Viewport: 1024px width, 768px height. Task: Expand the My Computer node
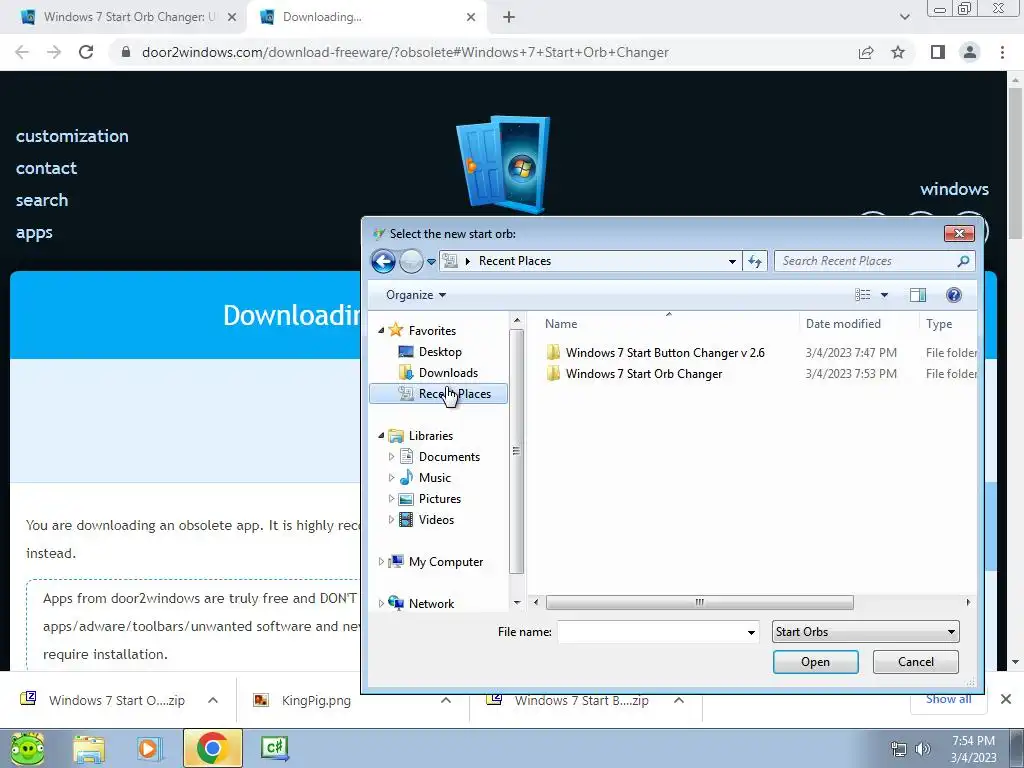coord(381,562)
